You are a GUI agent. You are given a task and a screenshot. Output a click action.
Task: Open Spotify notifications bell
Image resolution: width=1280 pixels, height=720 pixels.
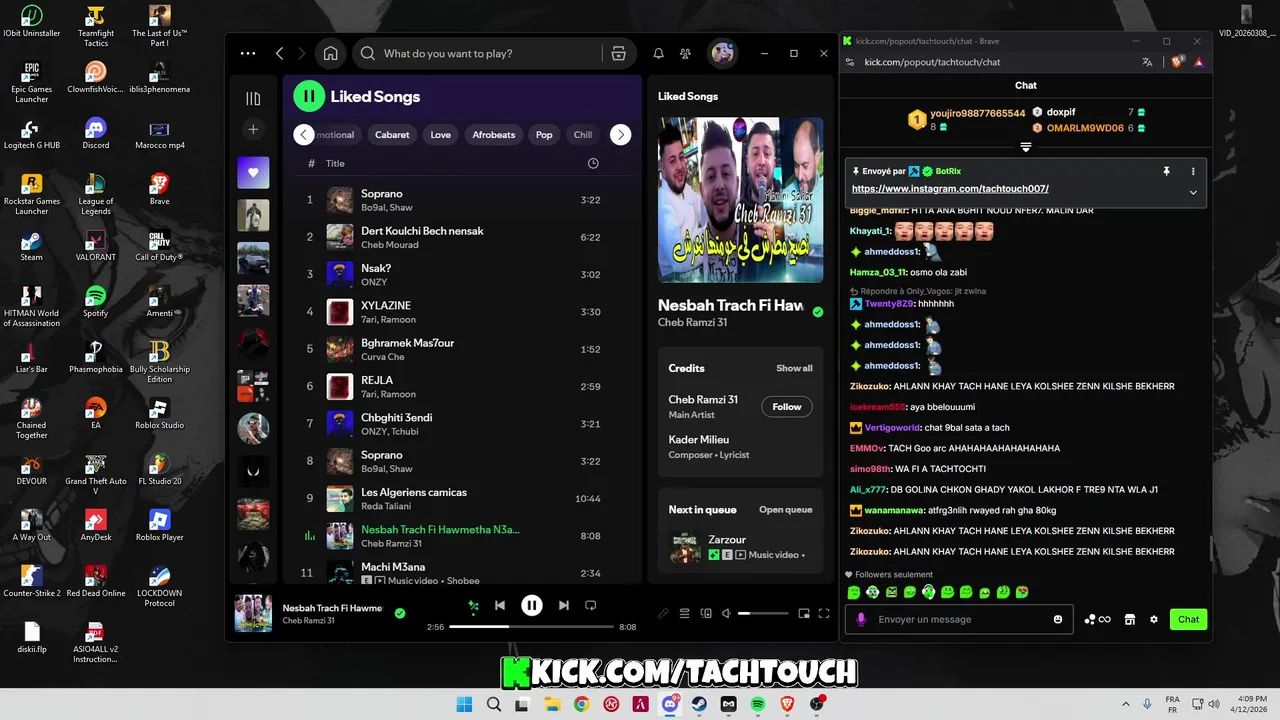(x=658, y=54)
